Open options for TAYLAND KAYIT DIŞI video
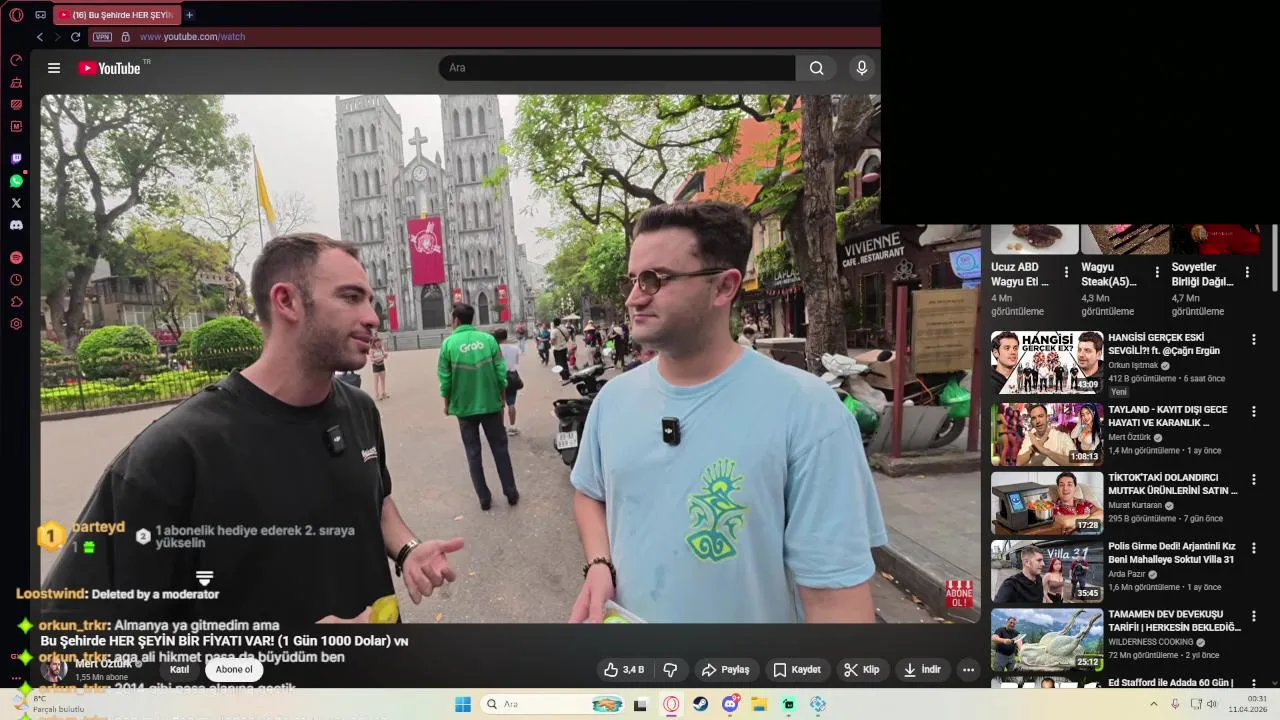Screen dimensions: 1280x720 coord(1253,411)
